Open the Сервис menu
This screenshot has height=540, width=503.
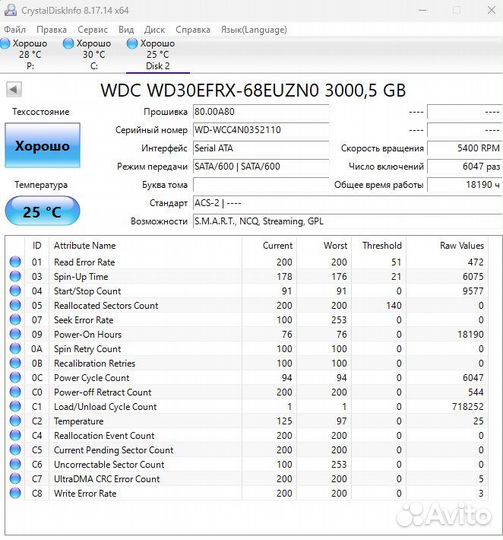click(x=92, y=30)
